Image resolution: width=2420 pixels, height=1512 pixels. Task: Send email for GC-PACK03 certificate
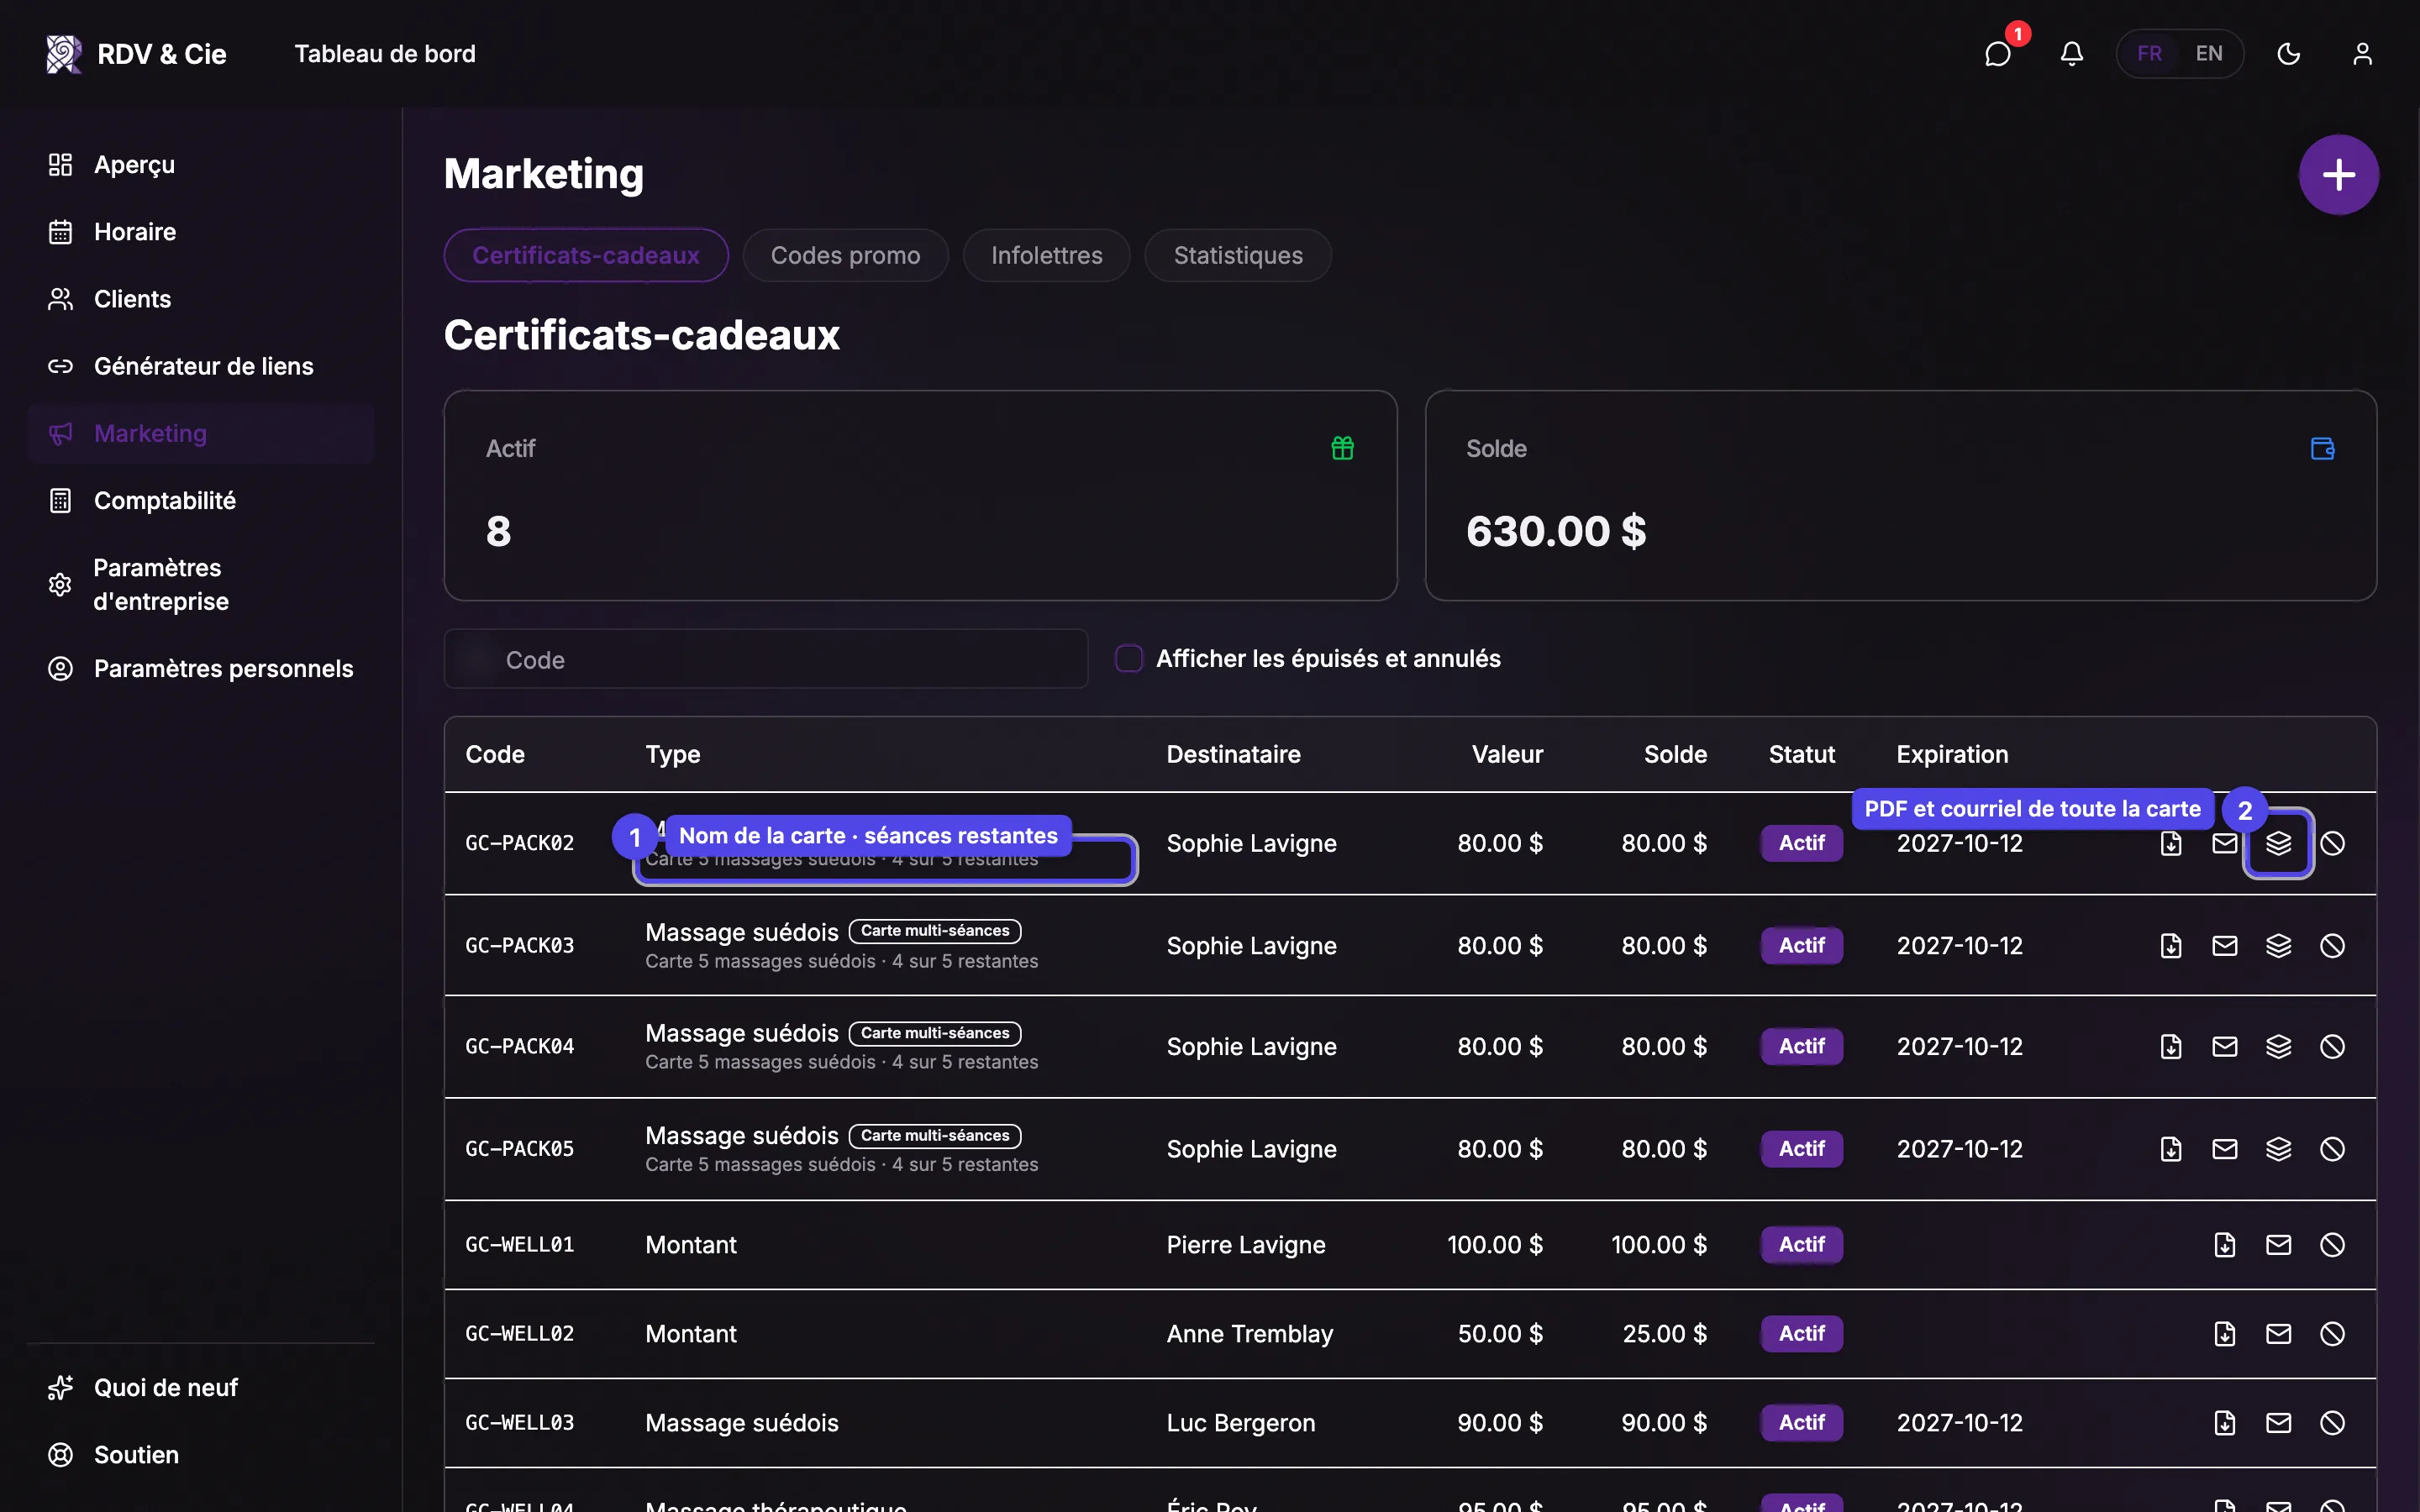[2225, 945]
